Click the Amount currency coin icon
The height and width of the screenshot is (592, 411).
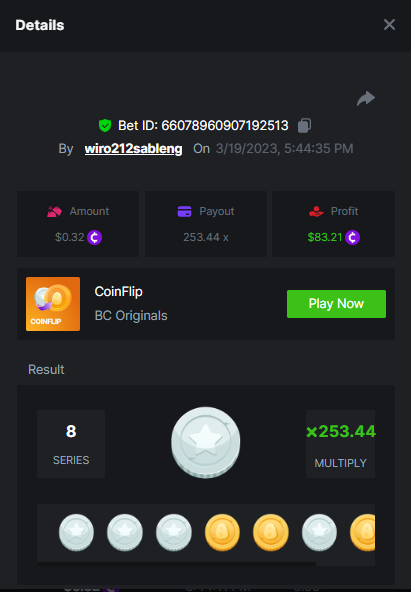pyautogui.click(x=94, y=237)
